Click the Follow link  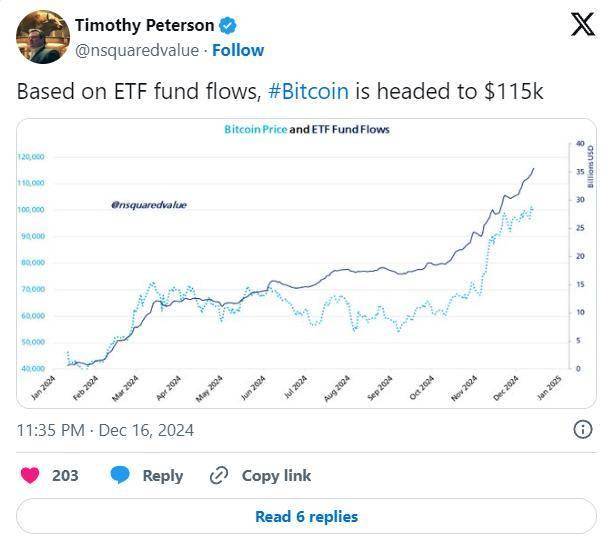(238, 49)
